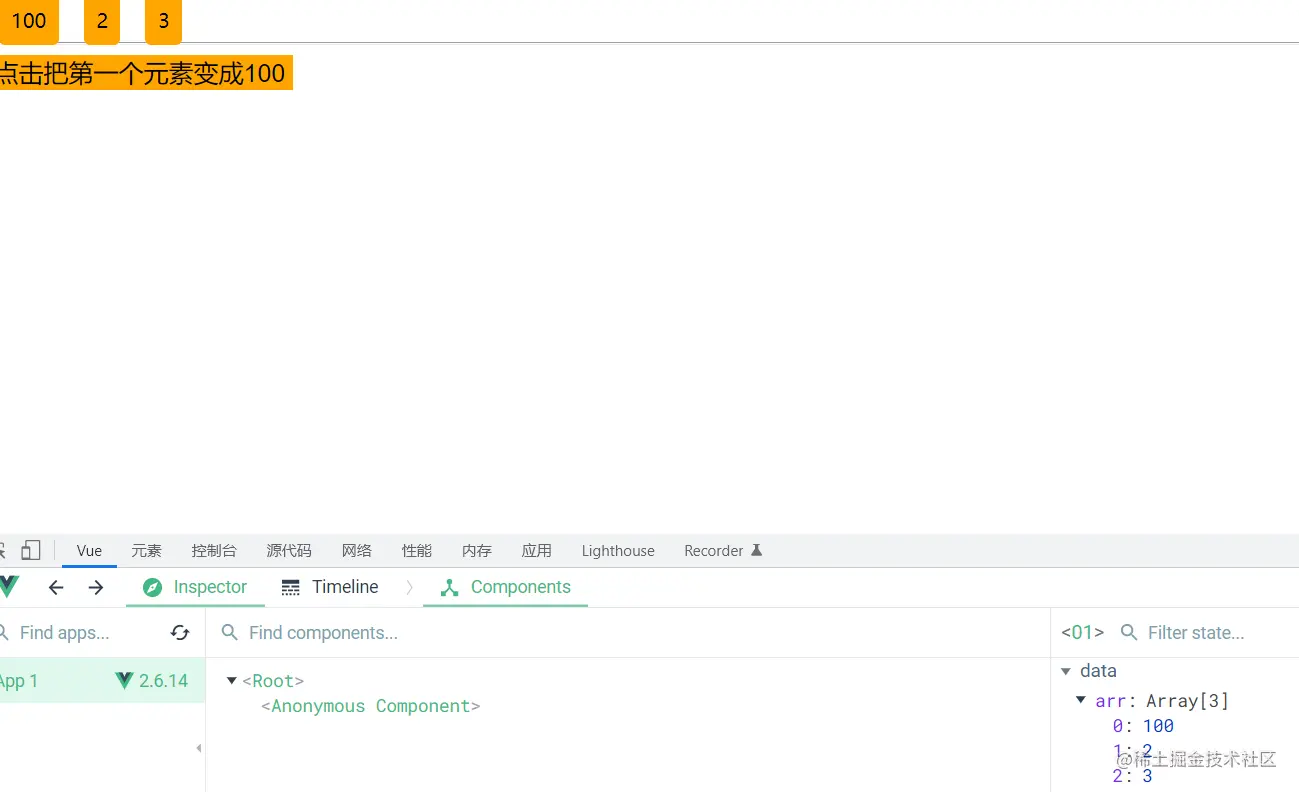Image resolution: width=1299 pixels, height=792 pixels.
Task: Open the 内存 tab
Action: tap(477, 551)
